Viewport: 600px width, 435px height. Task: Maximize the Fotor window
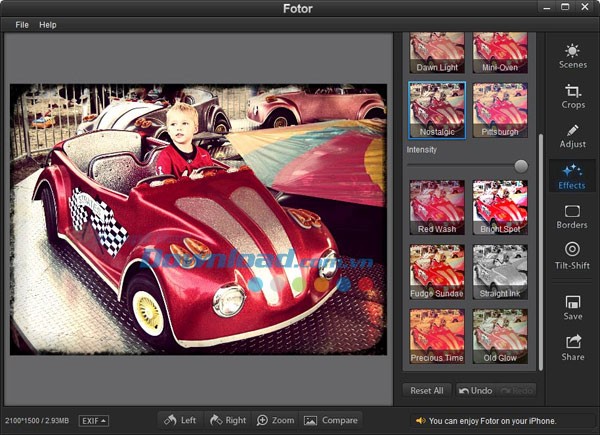565,7
